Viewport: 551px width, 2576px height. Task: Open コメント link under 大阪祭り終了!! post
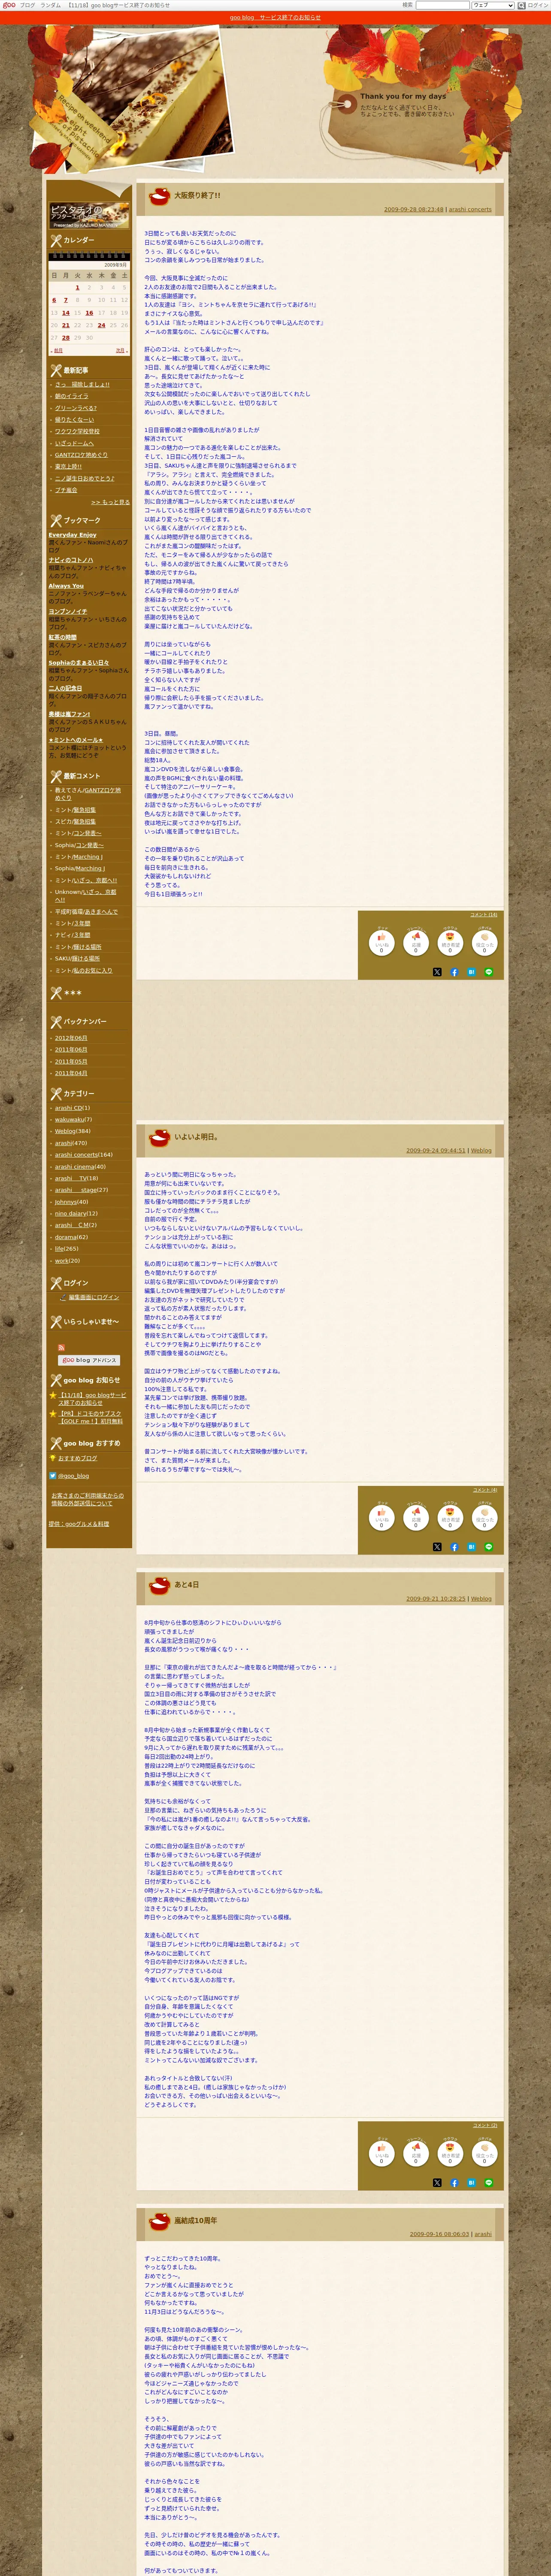(483, 914)
